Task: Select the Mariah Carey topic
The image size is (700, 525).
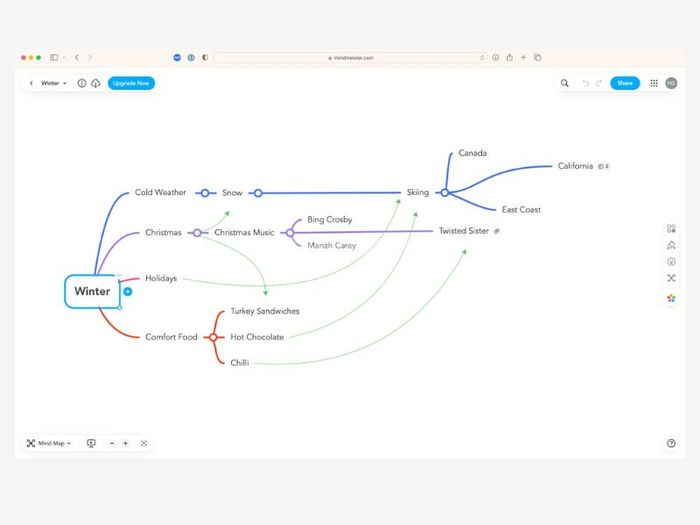Action: point(332,246)
